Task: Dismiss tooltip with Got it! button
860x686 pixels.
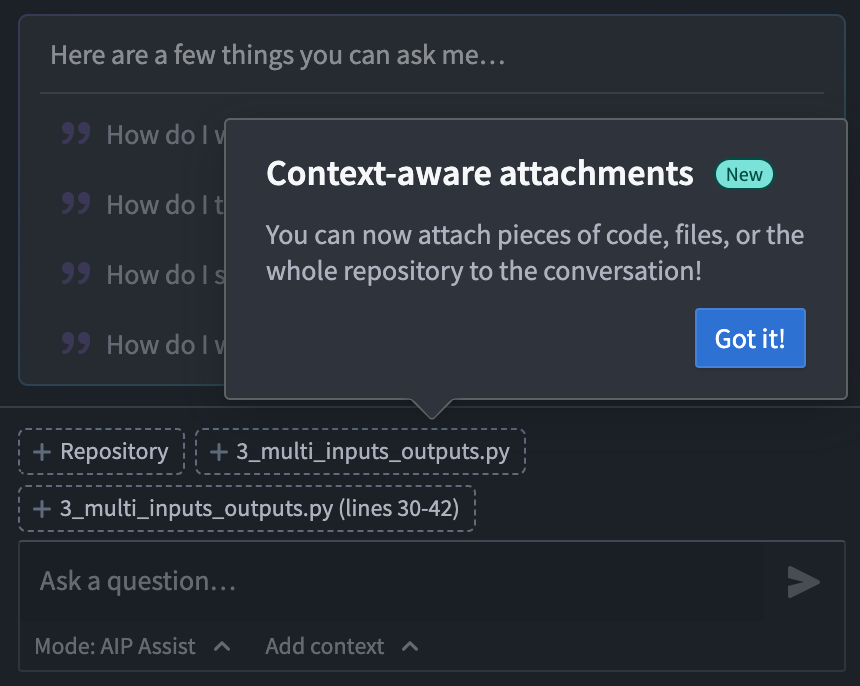Action: click(x=750, y=338)
